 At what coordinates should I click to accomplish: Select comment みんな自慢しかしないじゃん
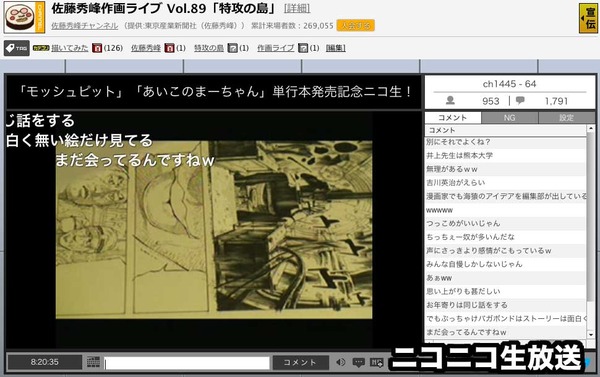[505, 264]
